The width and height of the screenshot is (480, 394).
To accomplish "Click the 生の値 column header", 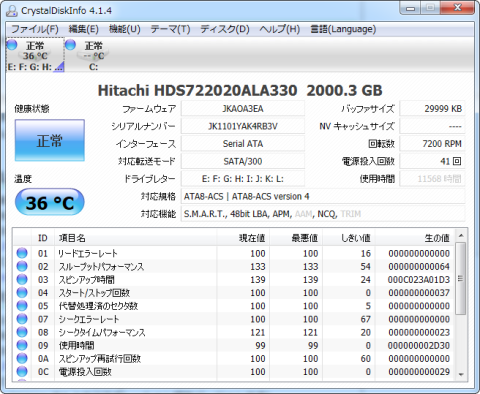I will point(415,238).
